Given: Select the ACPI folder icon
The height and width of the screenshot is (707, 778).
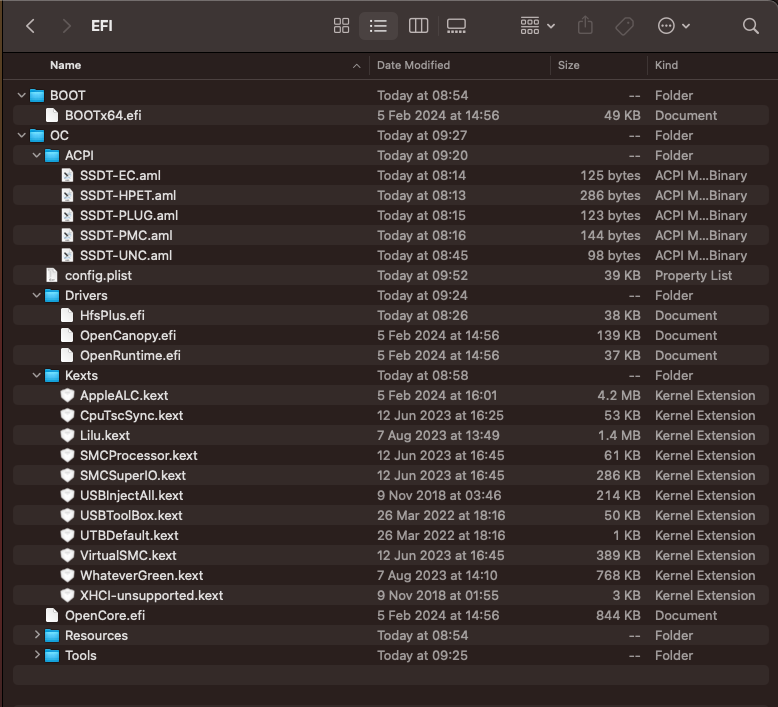Looking at the screenshot, I should click(52, 155).
